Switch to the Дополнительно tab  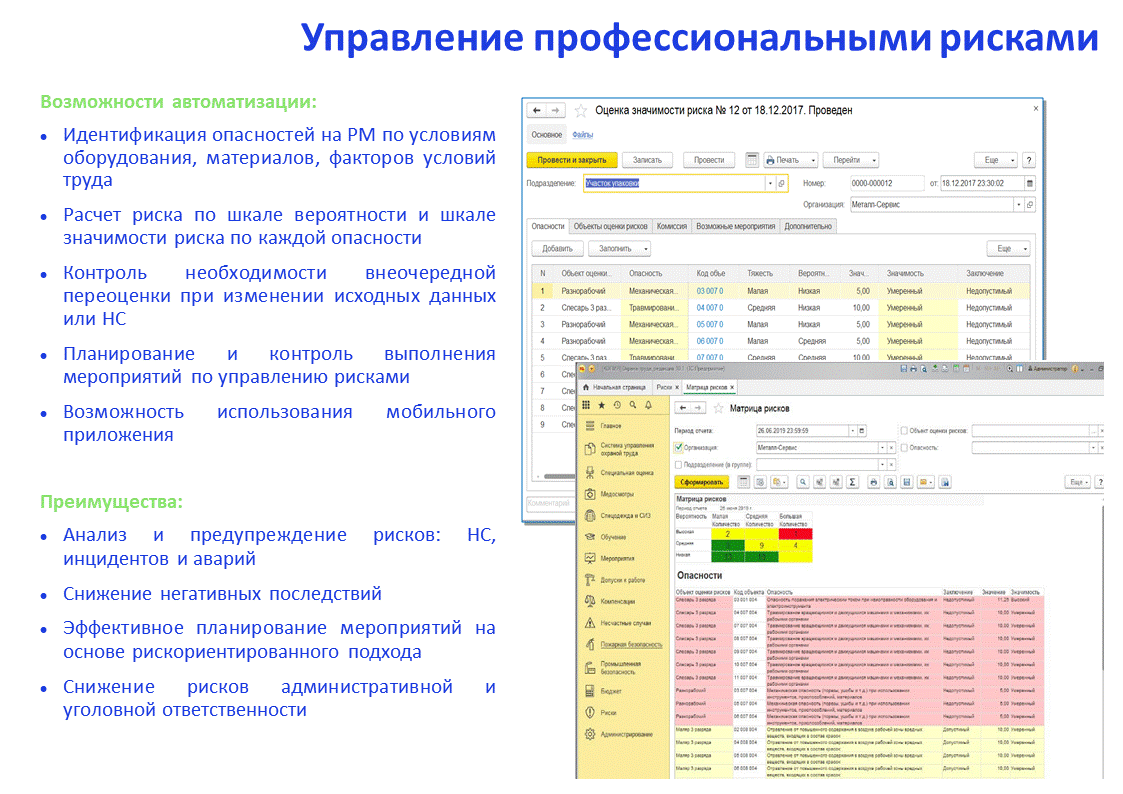pyautogui.click(x=808, y=226)
